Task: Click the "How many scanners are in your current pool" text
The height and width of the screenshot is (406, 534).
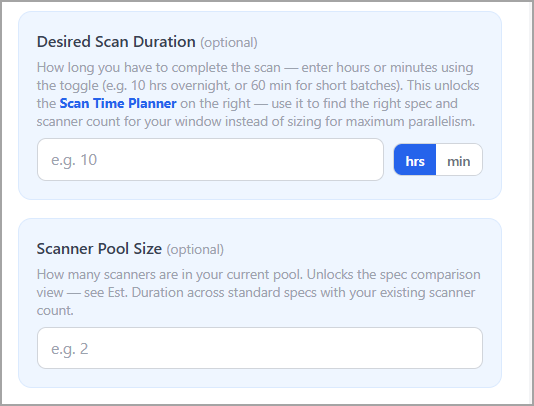Action: pyautogui.click(x=170, y=275)
